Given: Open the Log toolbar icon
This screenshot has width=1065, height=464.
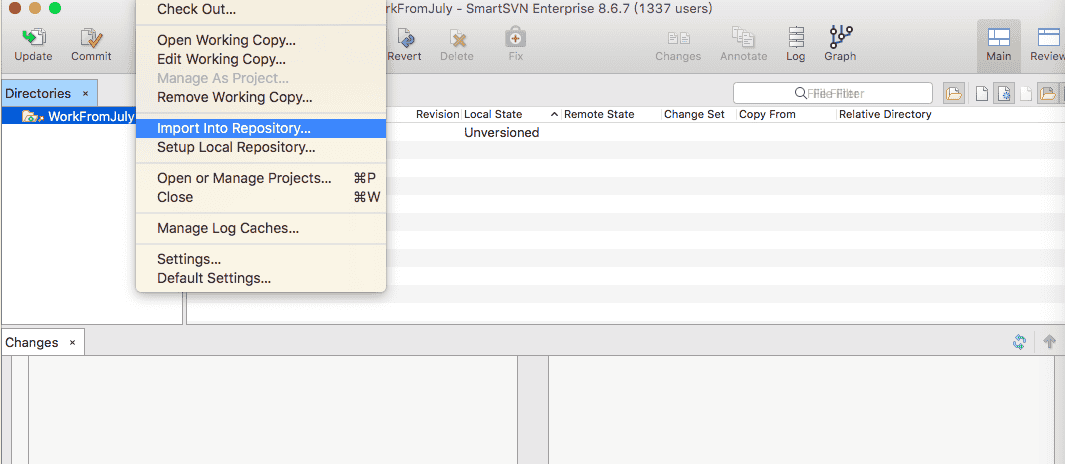Looking at the screenshot, I should coord(796,37).
